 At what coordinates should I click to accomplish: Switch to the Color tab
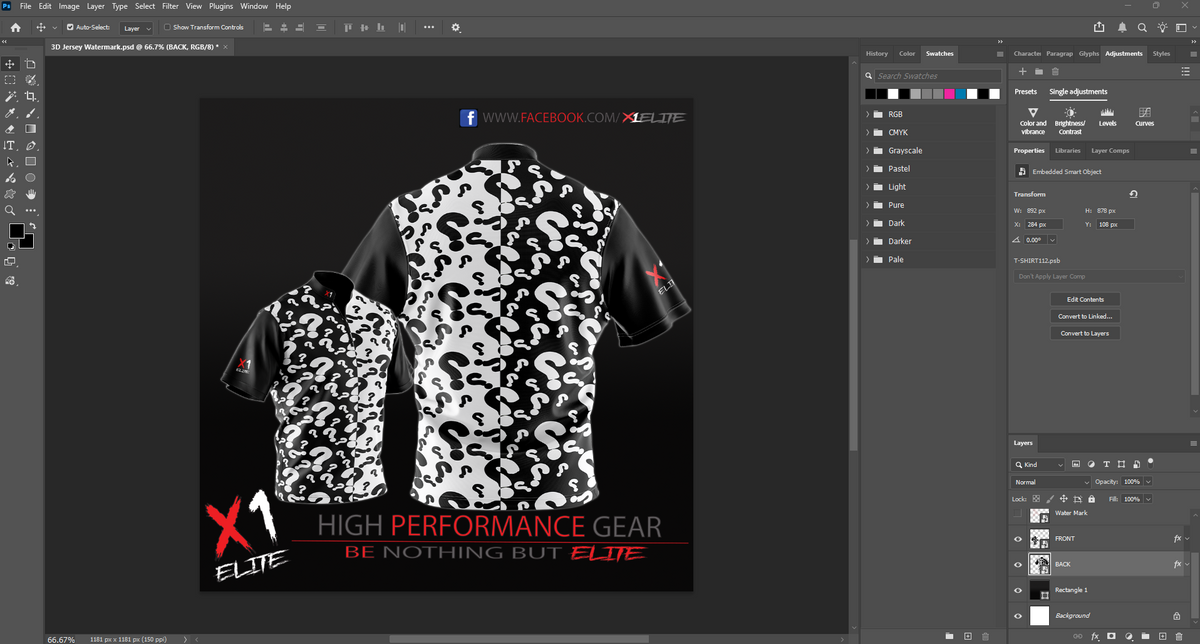pyautogui.click(x=907, y=53)
